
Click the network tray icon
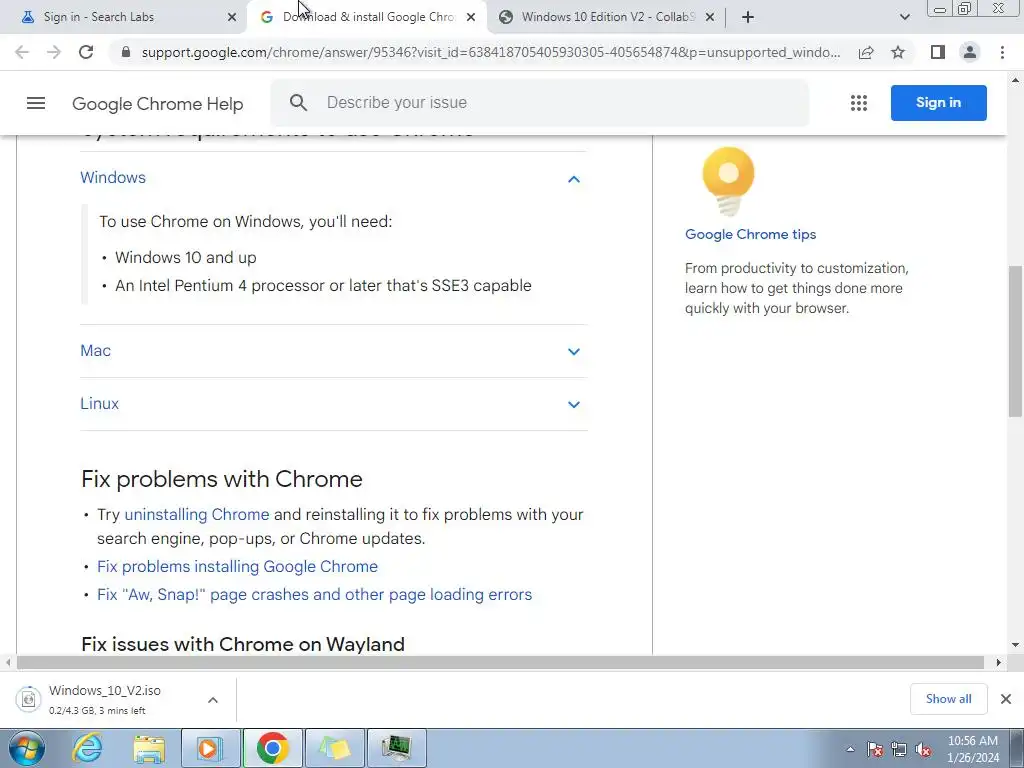pyautogui.click(x=899, y=750)
